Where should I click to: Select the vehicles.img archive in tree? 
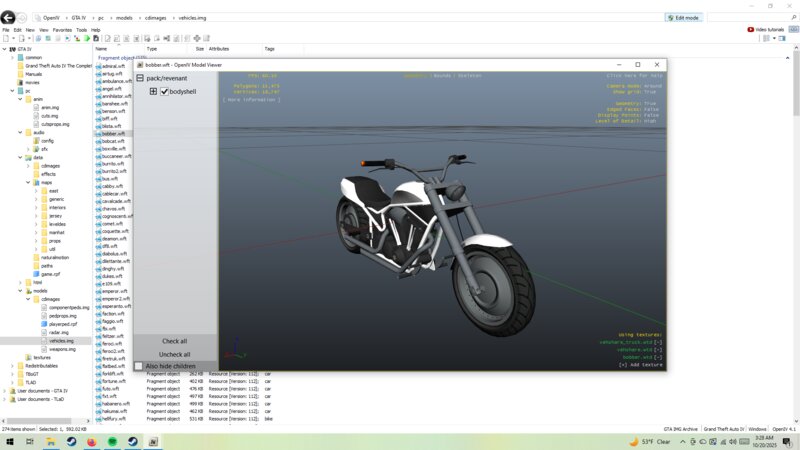tap(61, 340)
